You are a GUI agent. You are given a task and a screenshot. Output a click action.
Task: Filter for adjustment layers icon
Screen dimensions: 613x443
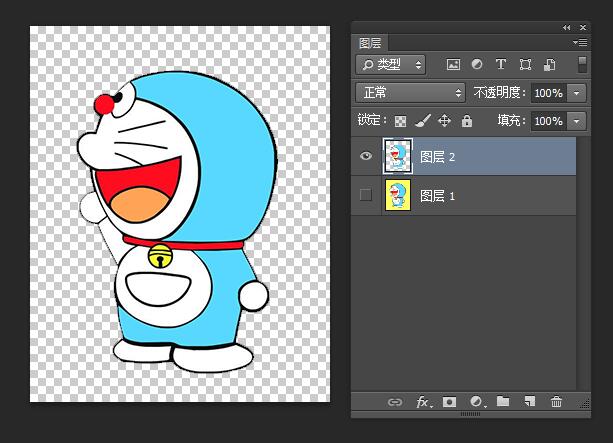coord(477,64)
